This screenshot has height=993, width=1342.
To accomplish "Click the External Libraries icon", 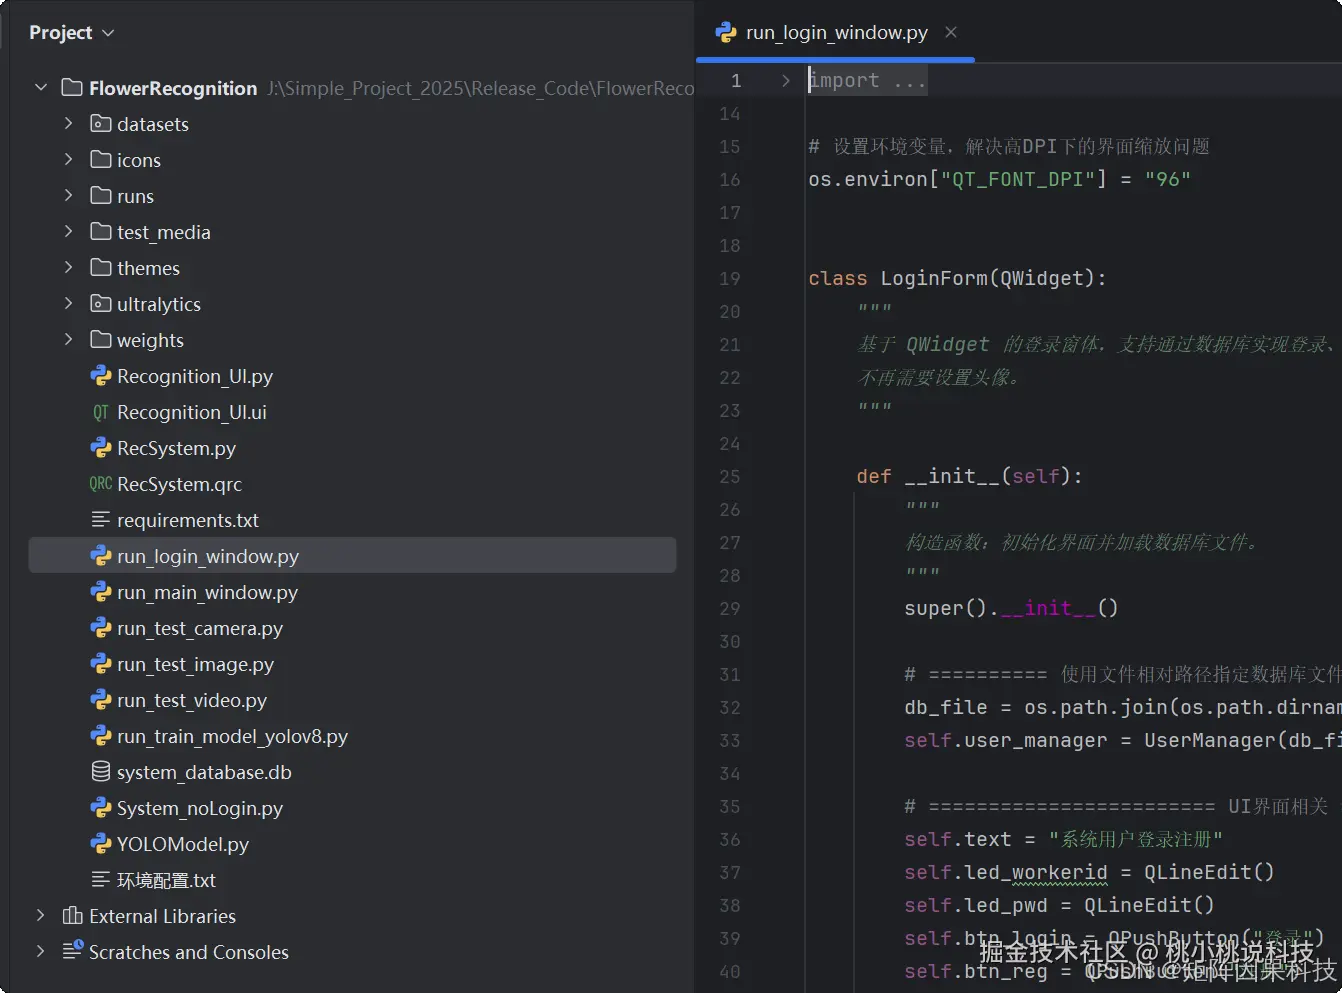I will tap(72, 916).
